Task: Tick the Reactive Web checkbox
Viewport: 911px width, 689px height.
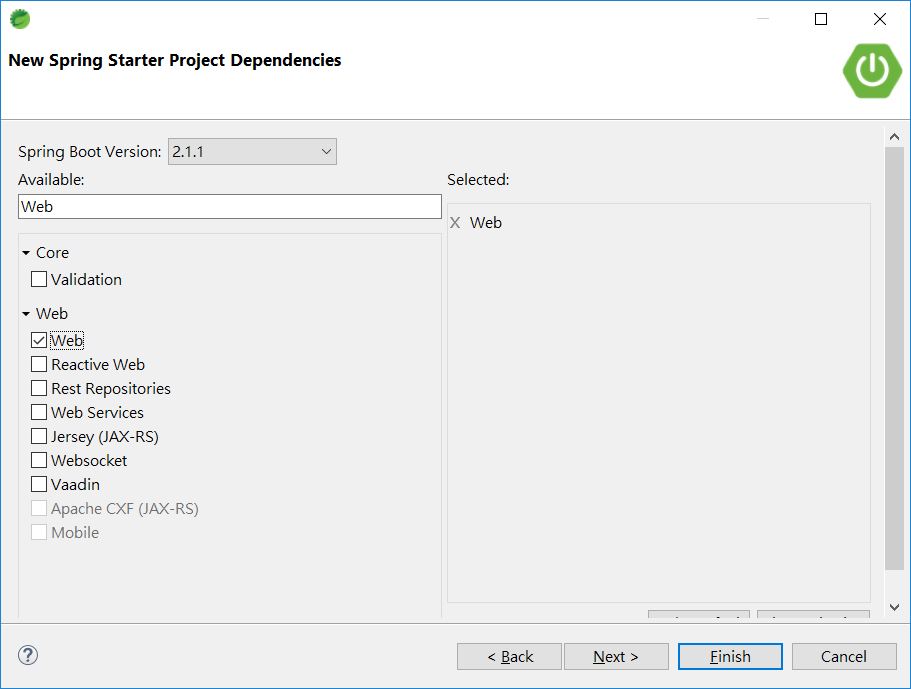Action: [39, 364]
